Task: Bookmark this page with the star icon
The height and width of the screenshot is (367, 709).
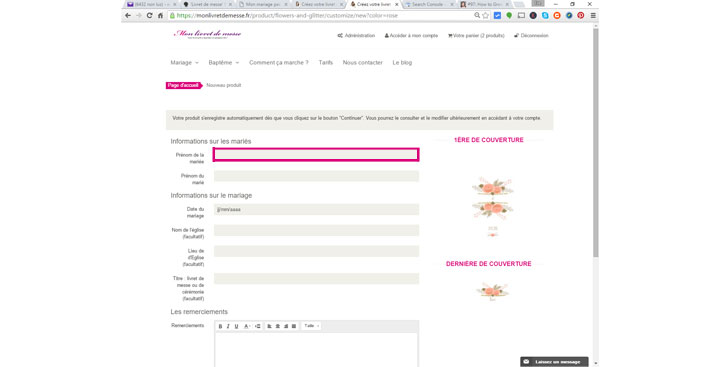Action: [486, 15]
